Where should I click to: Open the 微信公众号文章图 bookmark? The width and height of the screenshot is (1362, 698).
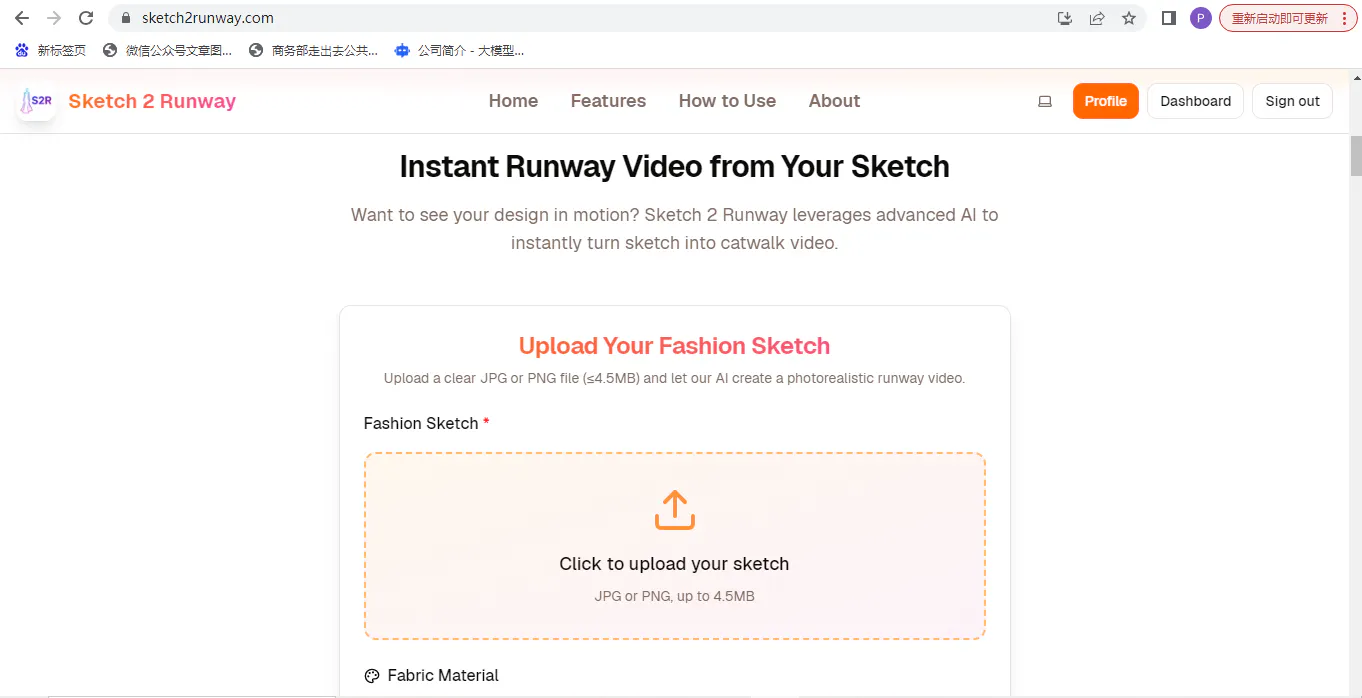click(x=167, y=50)
